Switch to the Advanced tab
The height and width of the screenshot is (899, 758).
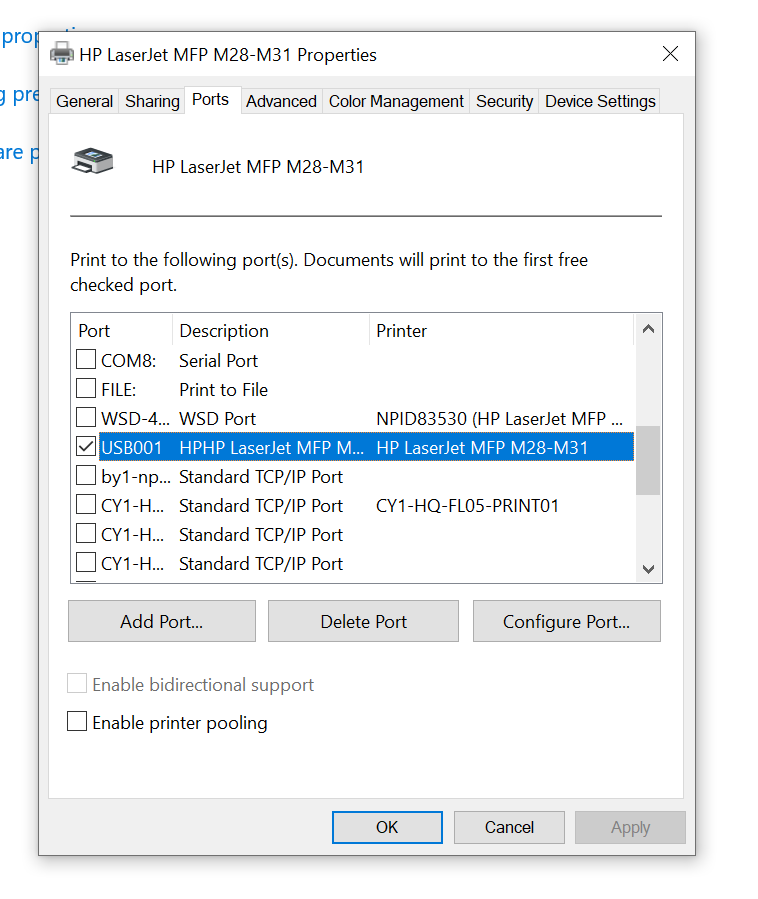point(281,100)
